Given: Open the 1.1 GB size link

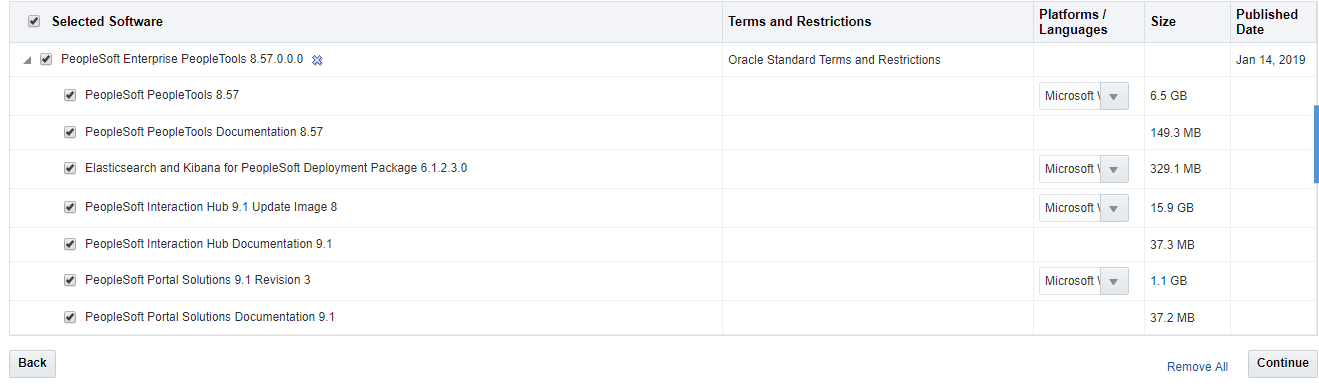Looking at the screenshot, I should point(1168,281).
